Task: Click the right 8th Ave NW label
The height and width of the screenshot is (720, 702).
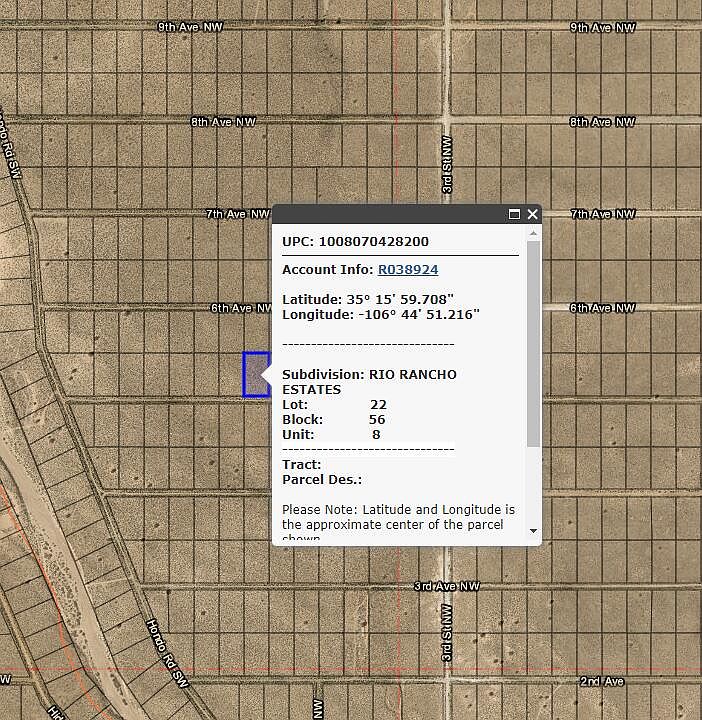Action: (602, 122)
